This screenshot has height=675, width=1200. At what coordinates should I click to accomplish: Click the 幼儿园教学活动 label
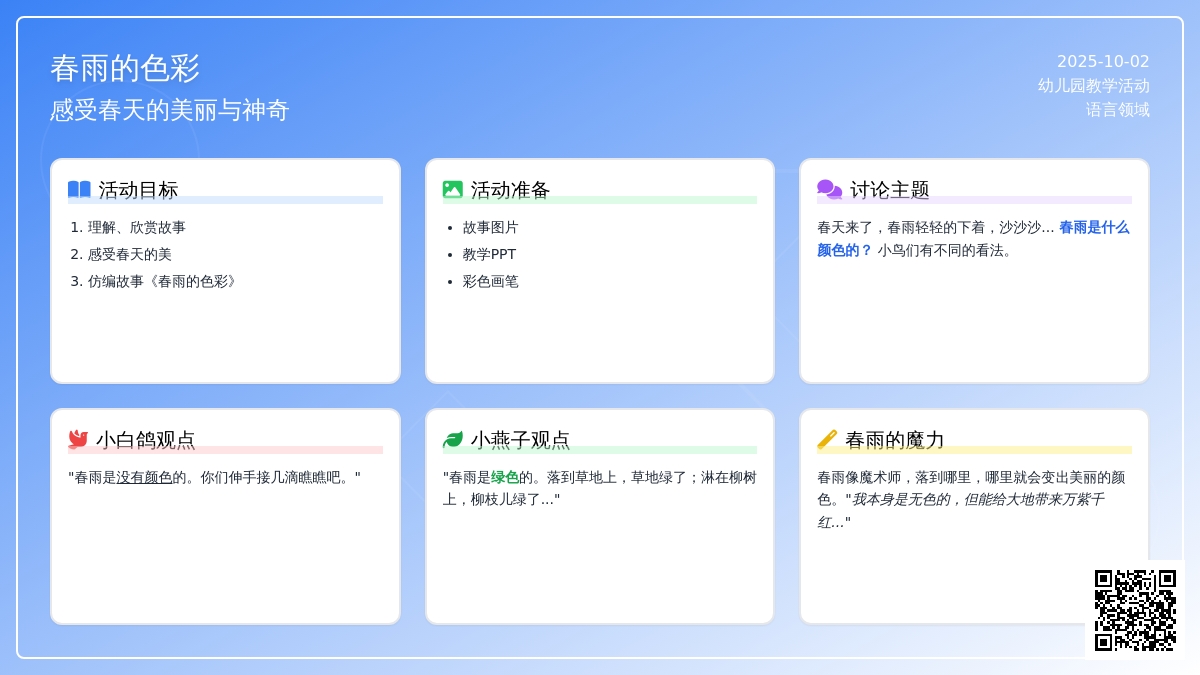[x=1093, y=86]
